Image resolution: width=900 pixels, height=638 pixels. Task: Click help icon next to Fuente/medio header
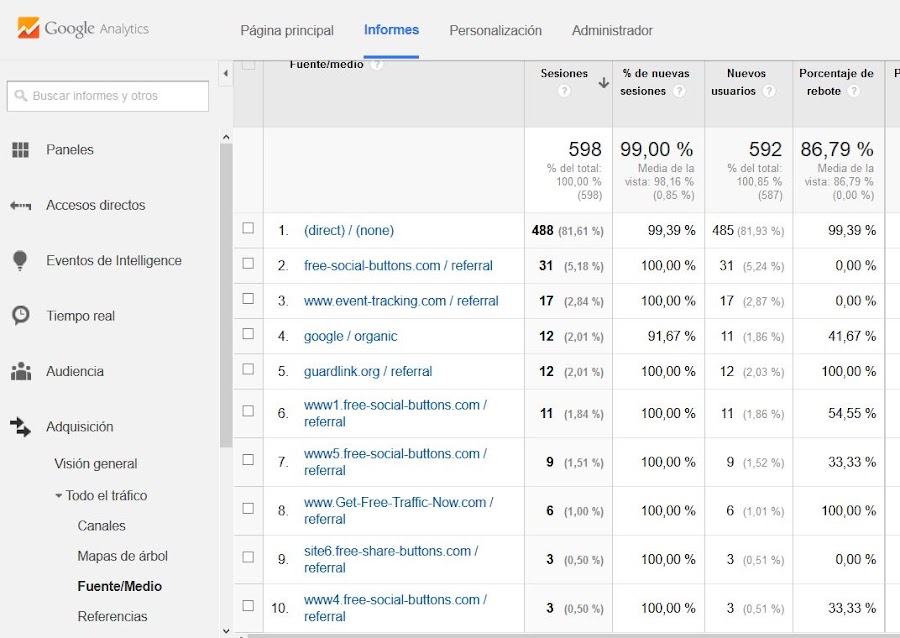(377, 64)
